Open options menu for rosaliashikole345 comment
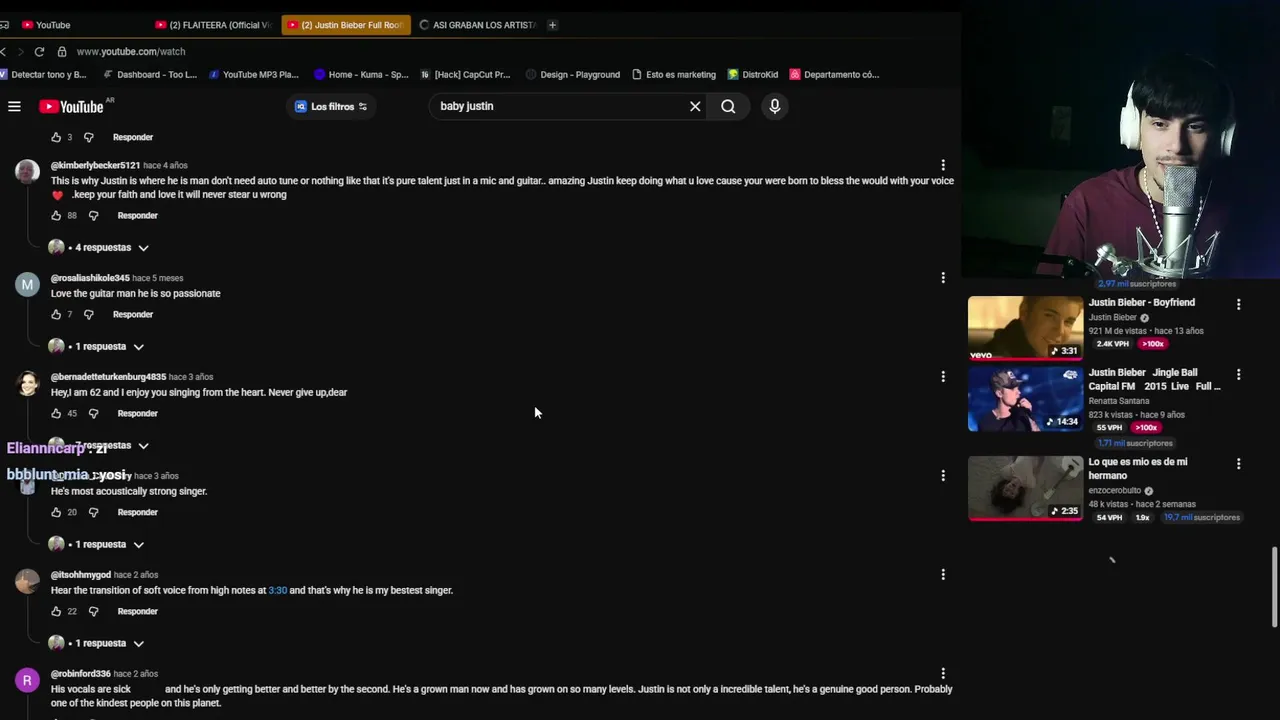The height and width of the screenshot is (720, 1280). 943,278
